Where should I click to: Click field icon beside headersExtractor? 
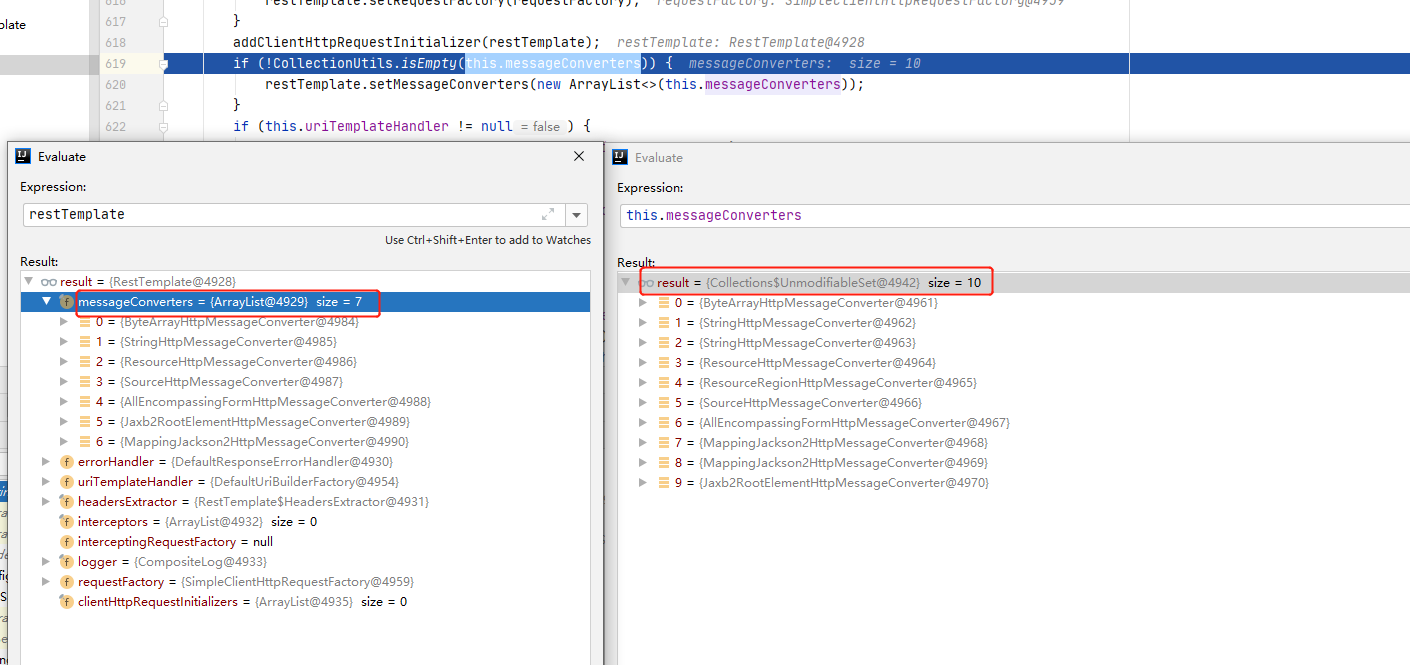[x=67, y=502]
